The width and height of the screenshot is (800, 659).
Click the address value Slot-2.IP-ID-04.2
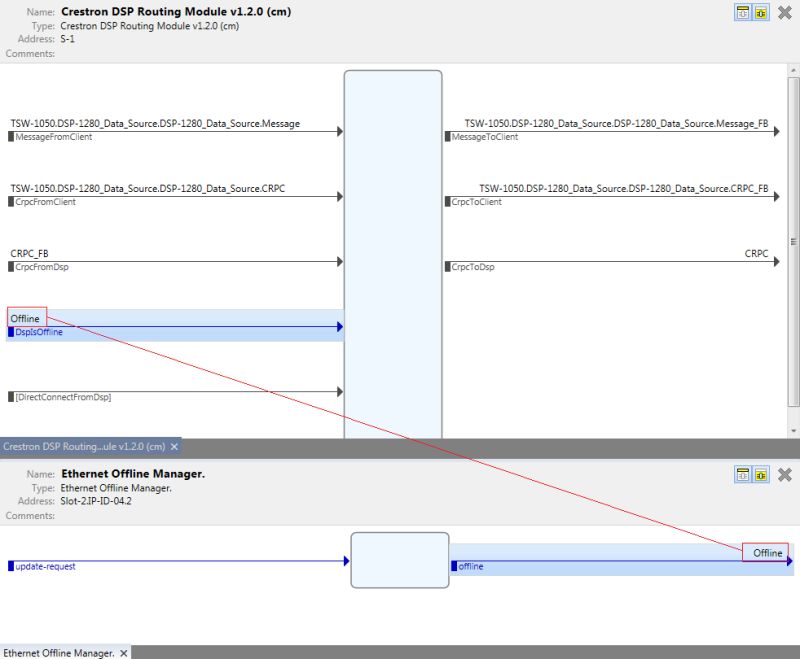click(96, 501)
